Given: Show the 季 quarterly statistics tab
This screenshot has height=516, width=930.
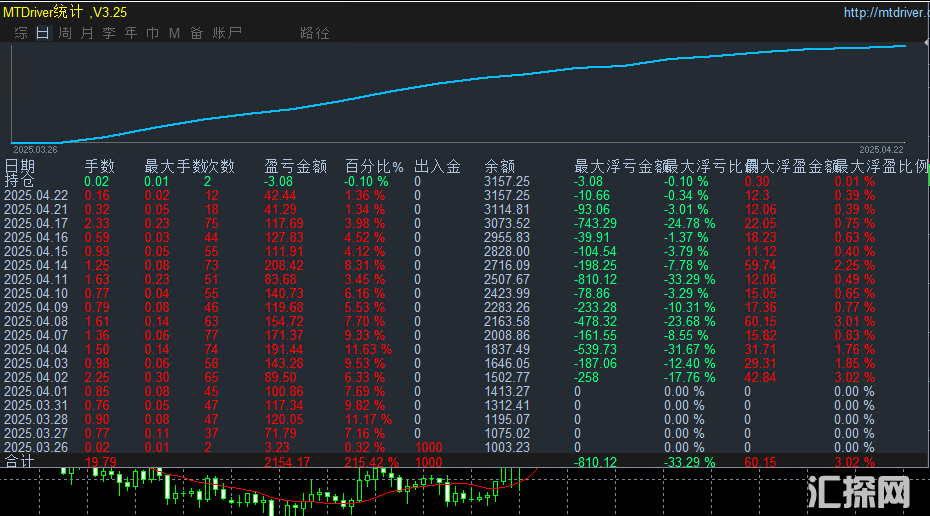Looking at the screenshot, I should pos(109,33).
